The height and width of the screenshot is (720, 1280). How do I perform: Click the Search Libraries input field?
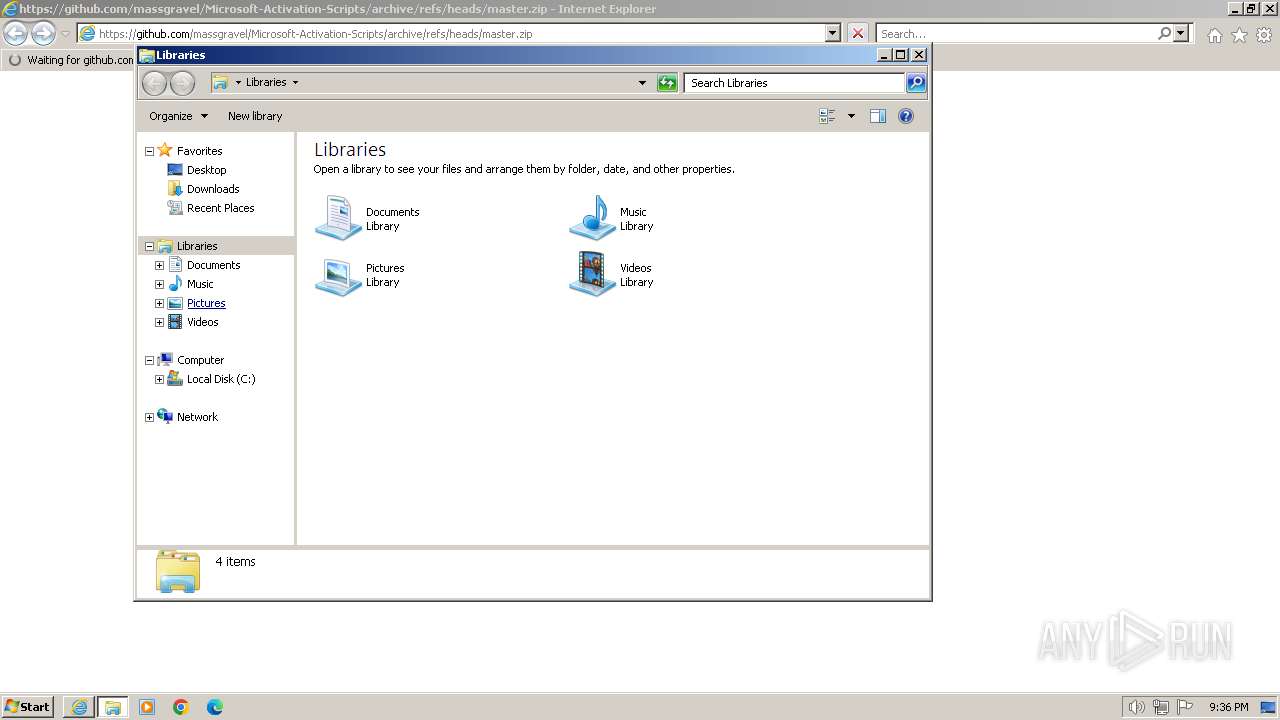[795, 83]
